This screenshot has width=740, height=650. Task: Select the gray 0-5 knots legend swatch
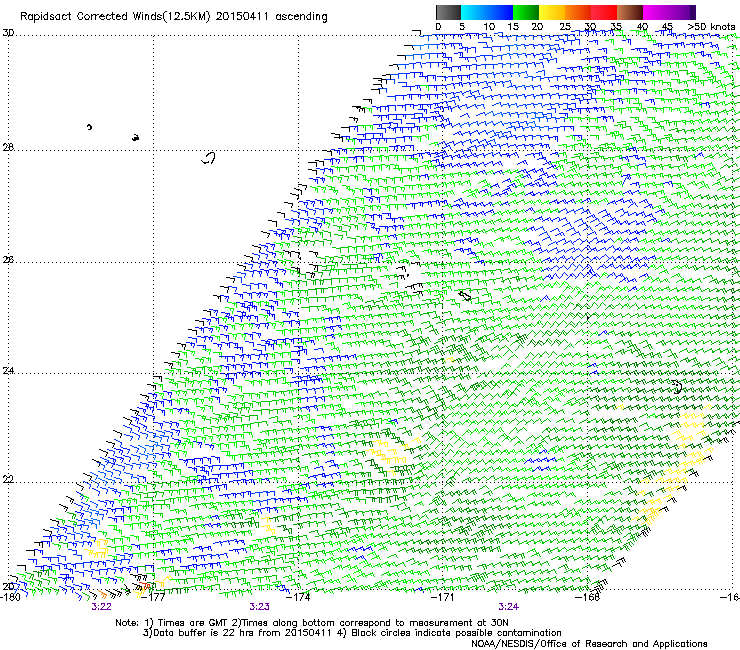coord(448,12)
